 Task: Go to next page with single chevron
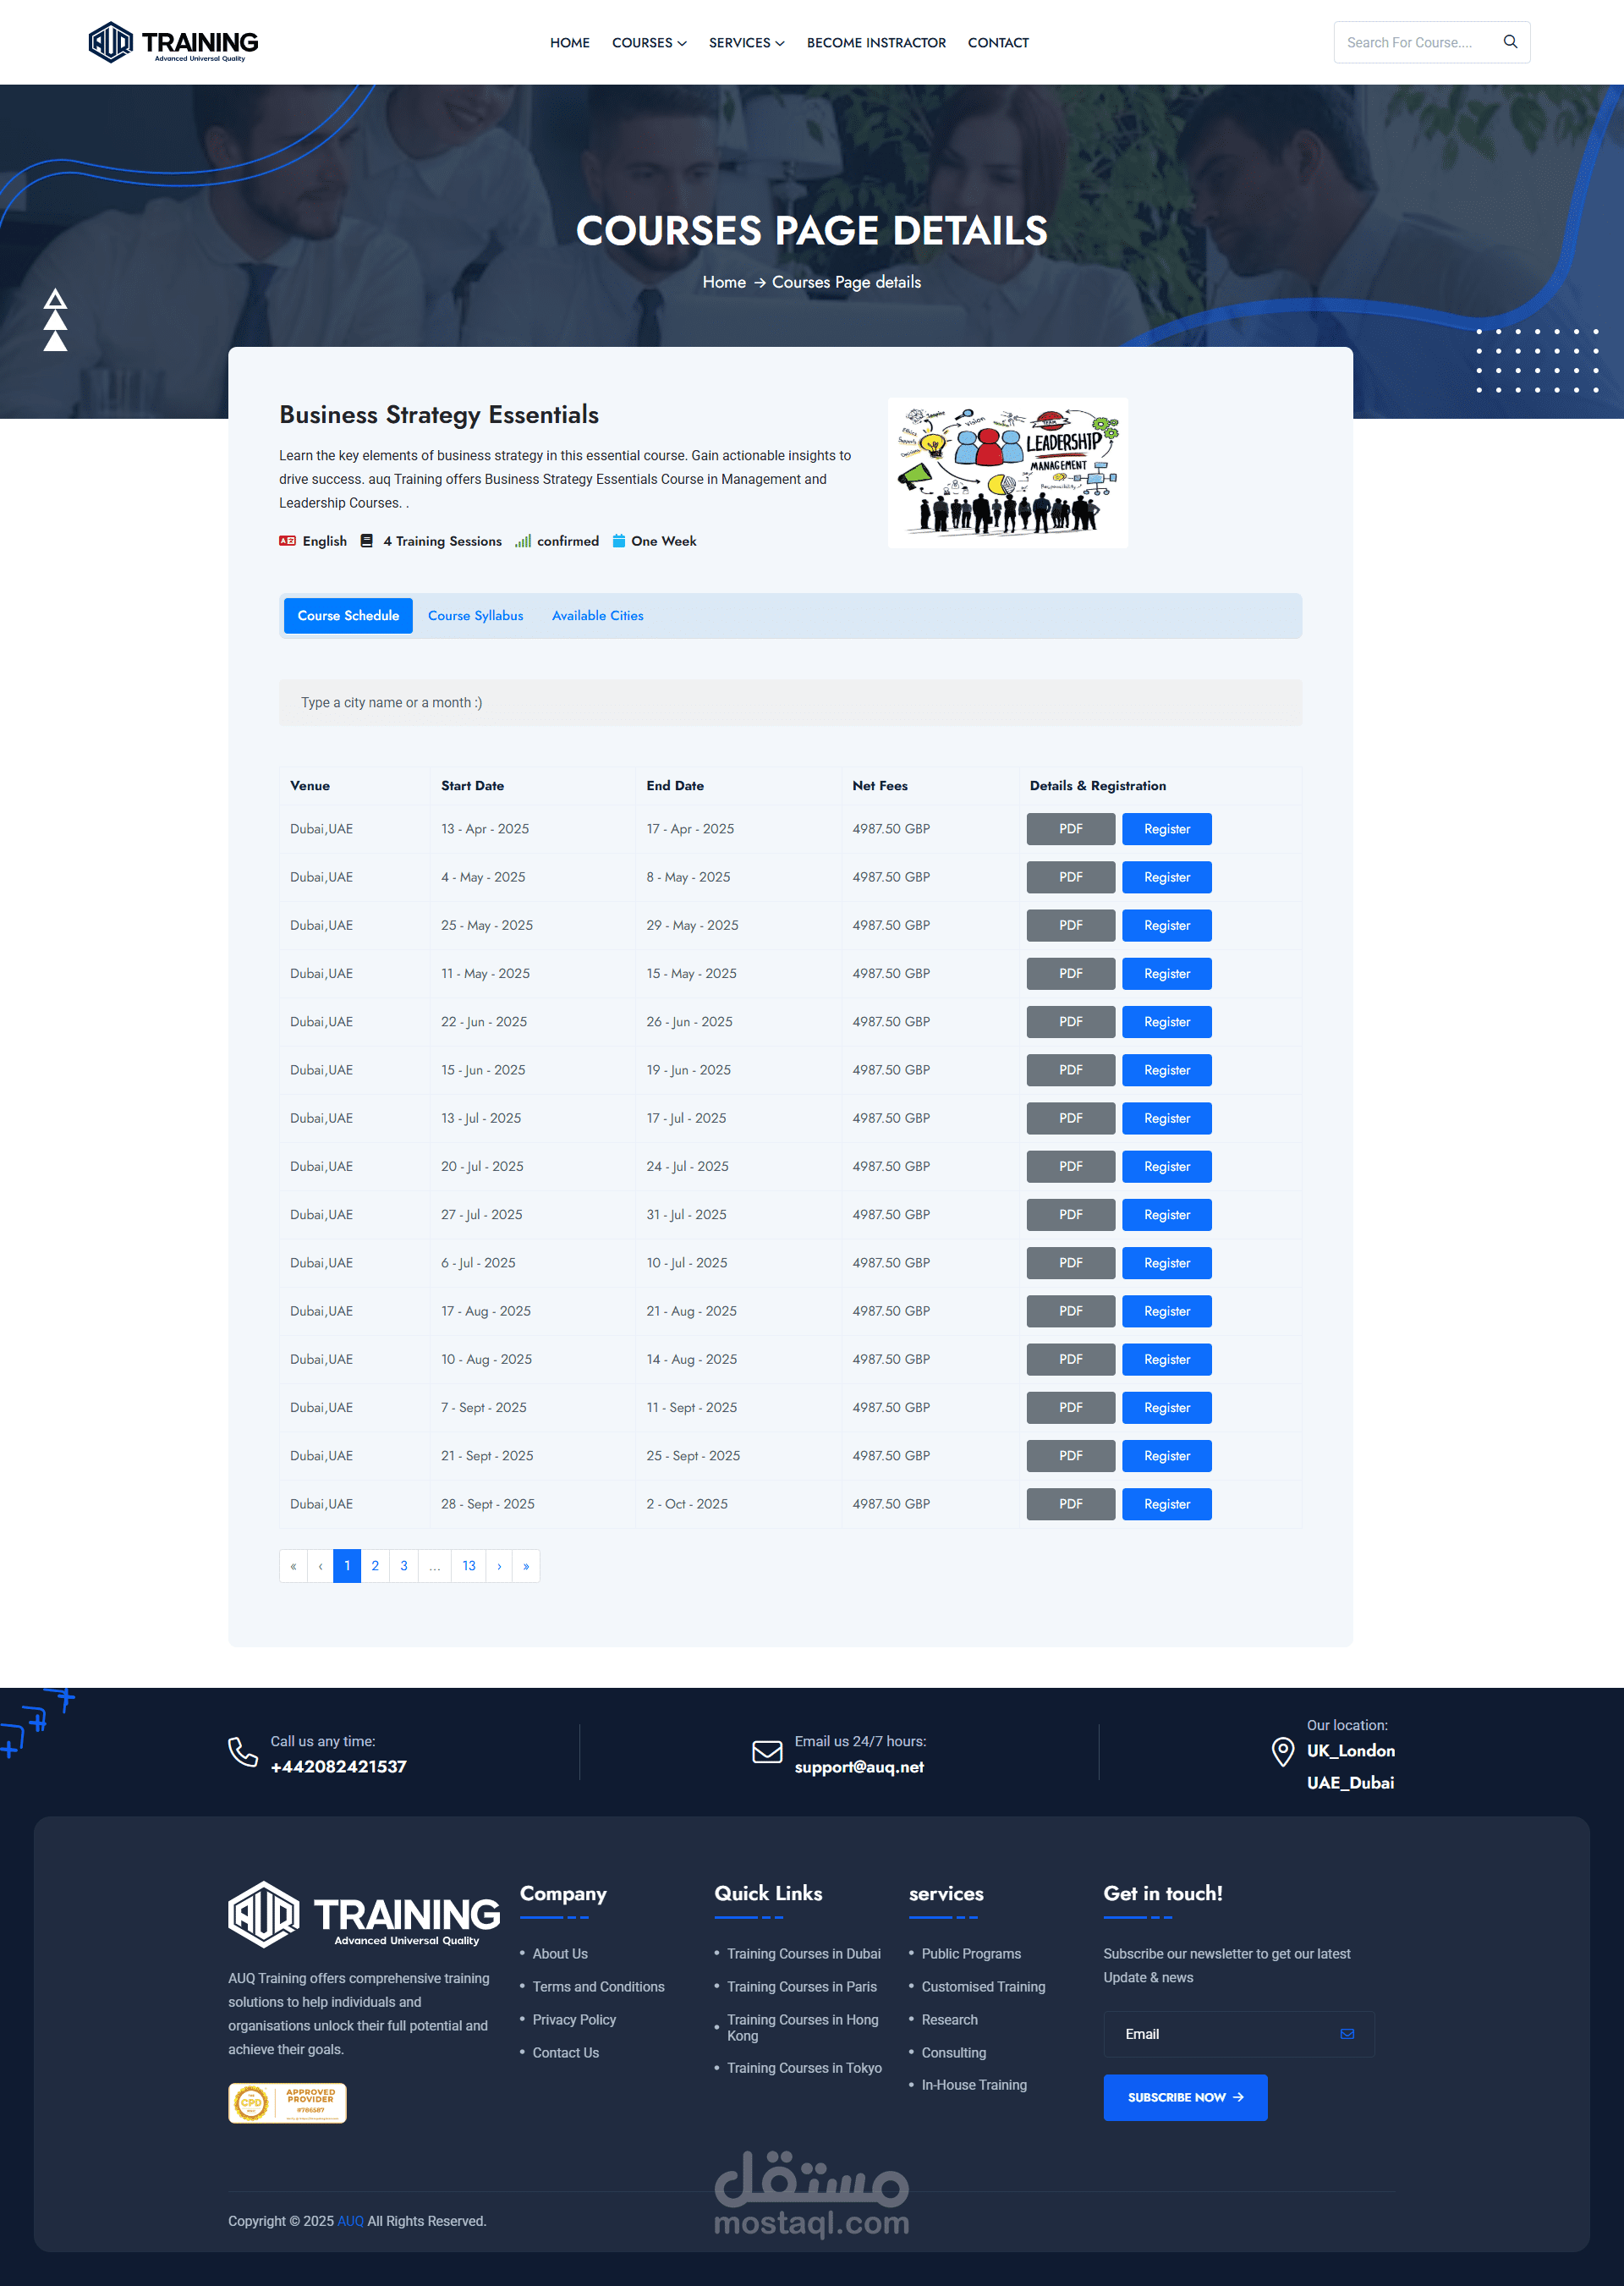499,1566
